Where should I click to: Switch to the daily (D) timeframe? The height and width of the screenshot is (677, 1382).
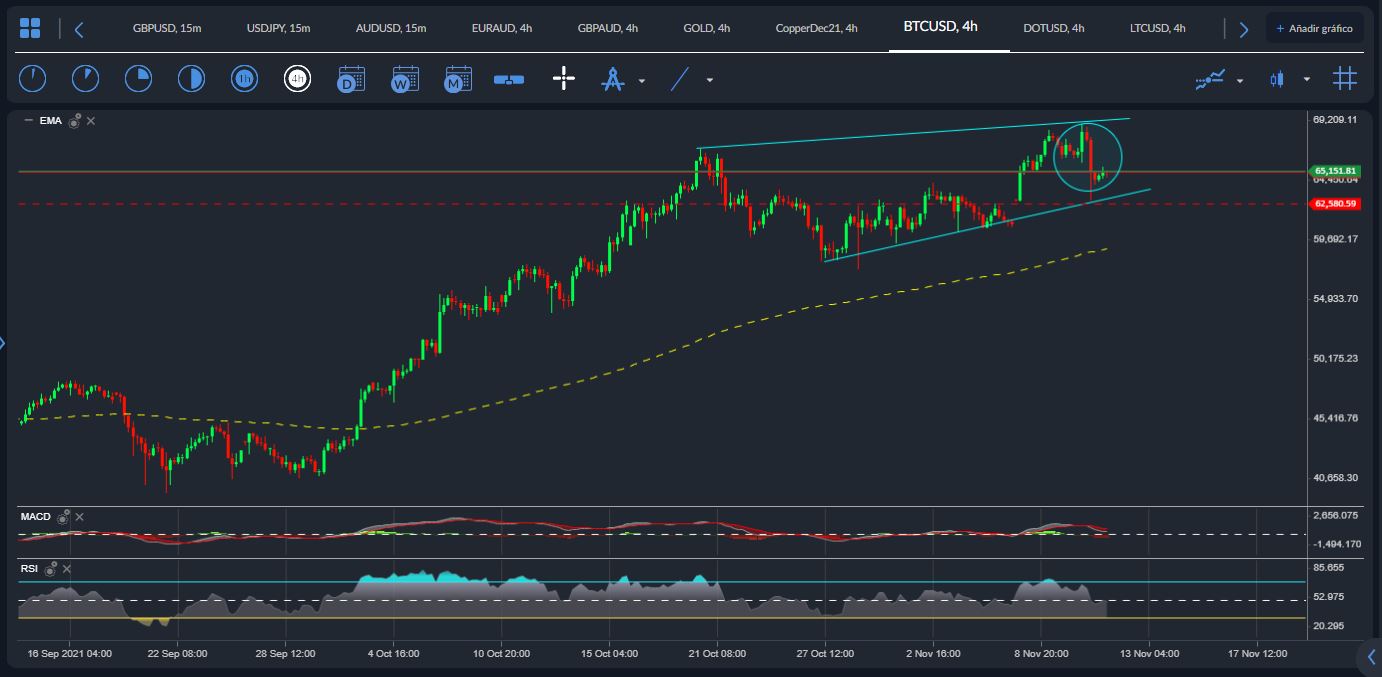[351, 78]
